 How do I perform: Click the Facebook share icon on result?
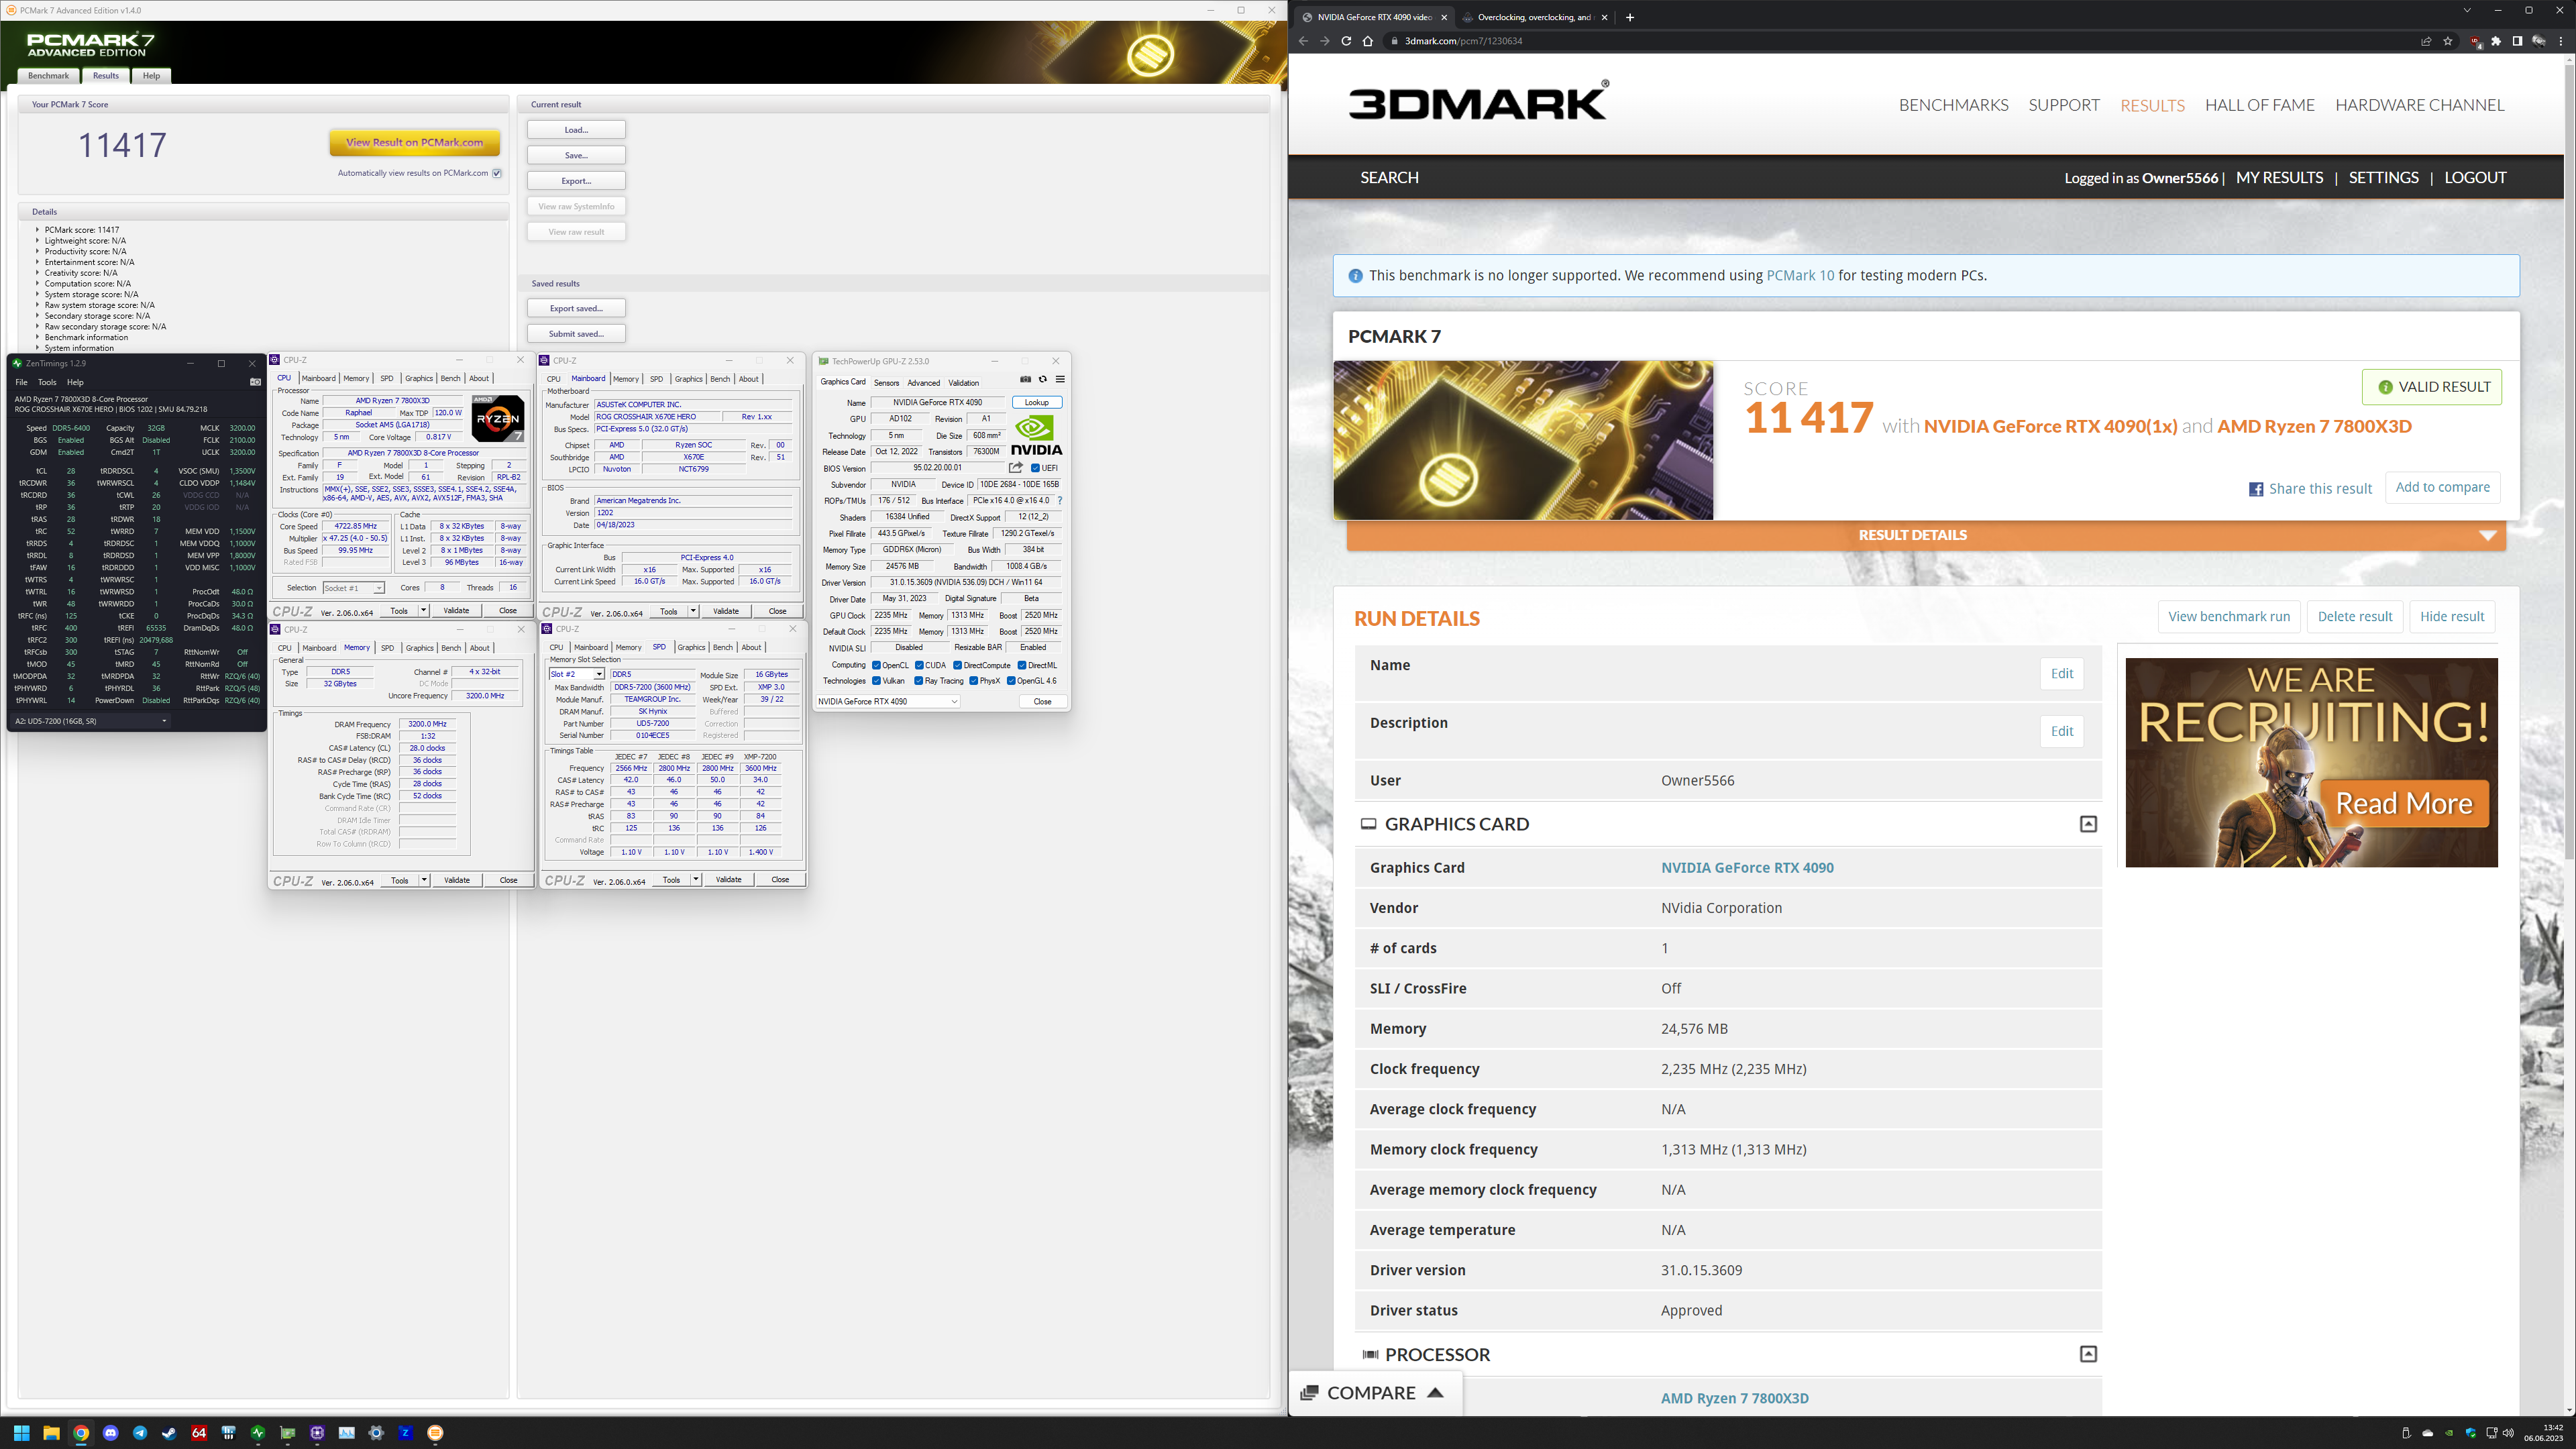pyautogui.click(x=2256, y=489)
